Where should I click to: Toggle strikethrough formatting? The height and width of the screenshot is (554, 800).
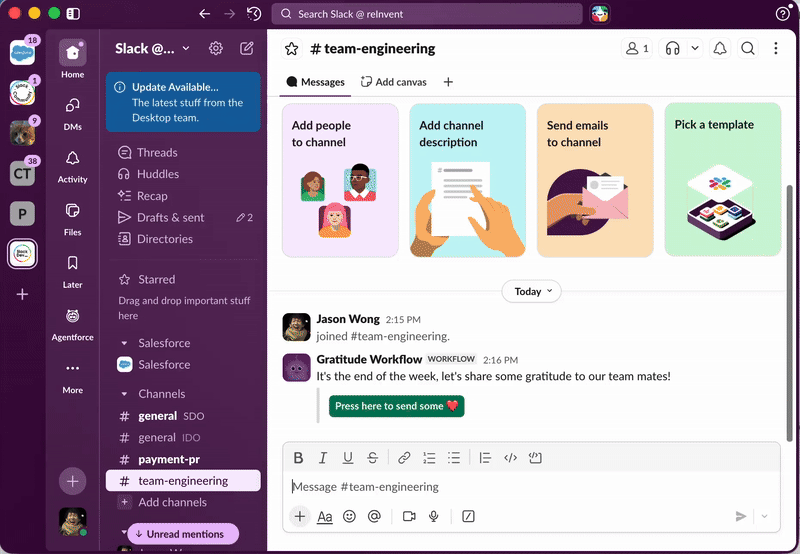point(372,458)
